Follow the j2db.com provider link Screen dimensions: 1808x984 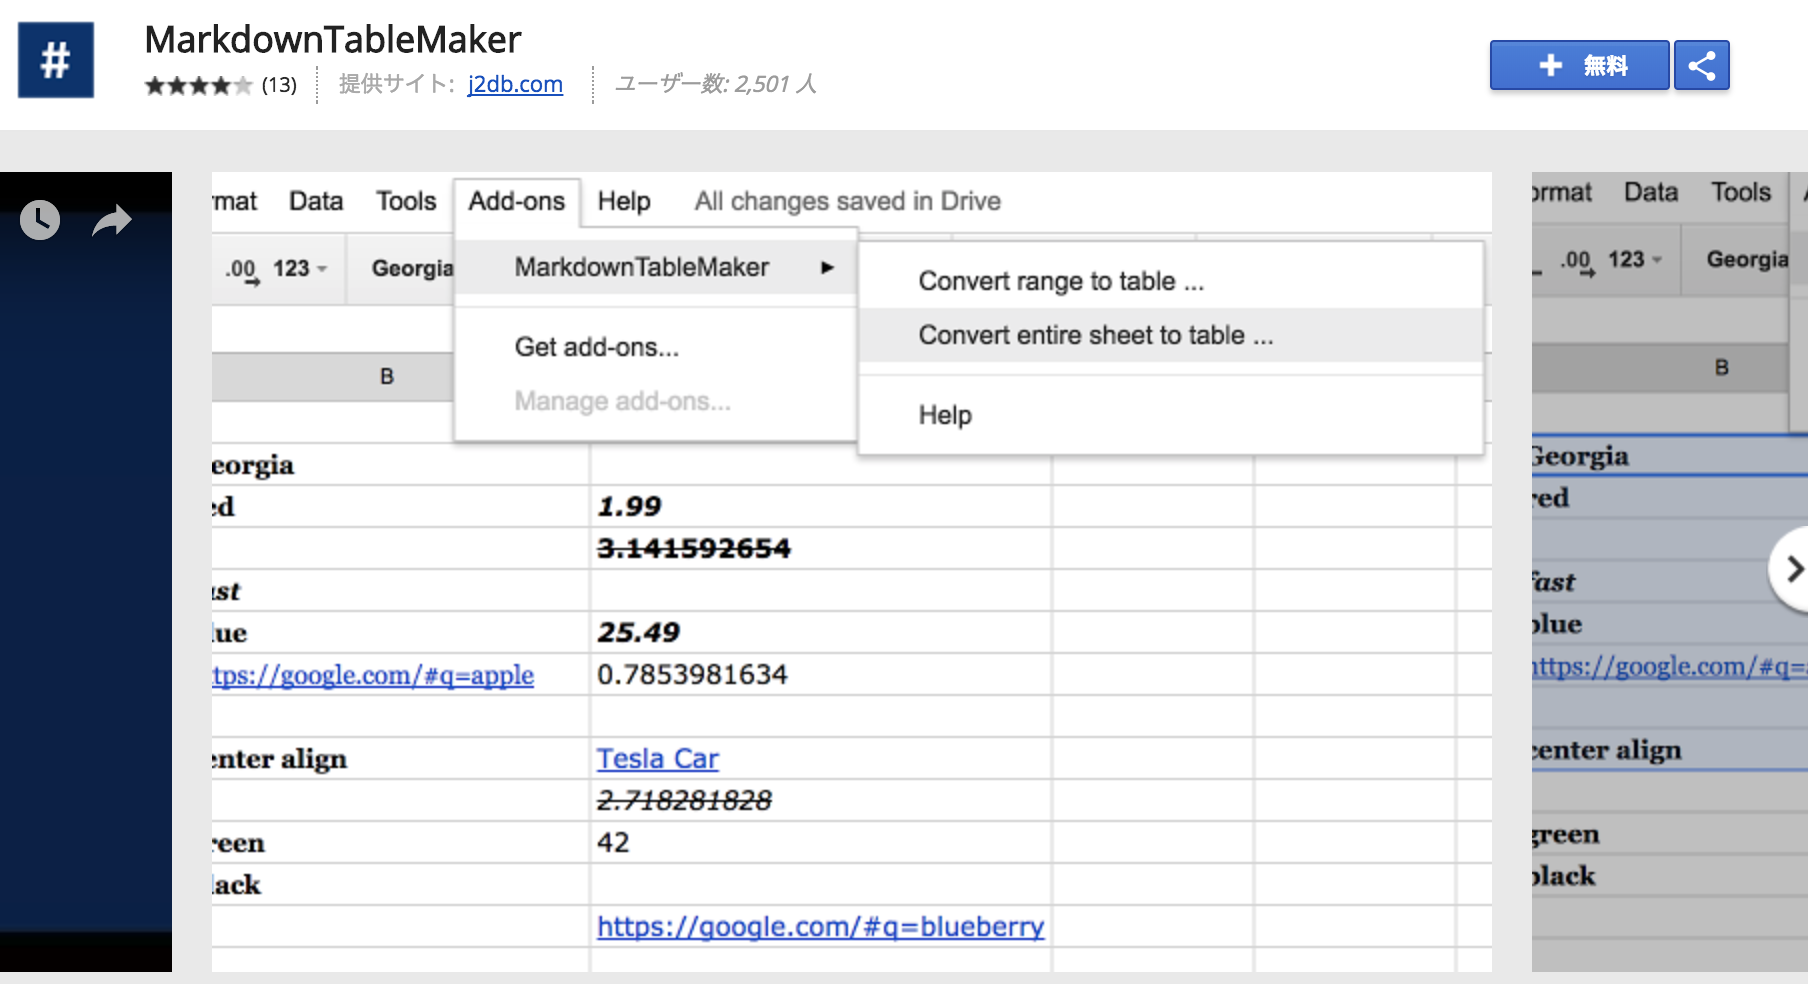click(x=515, y=84)
